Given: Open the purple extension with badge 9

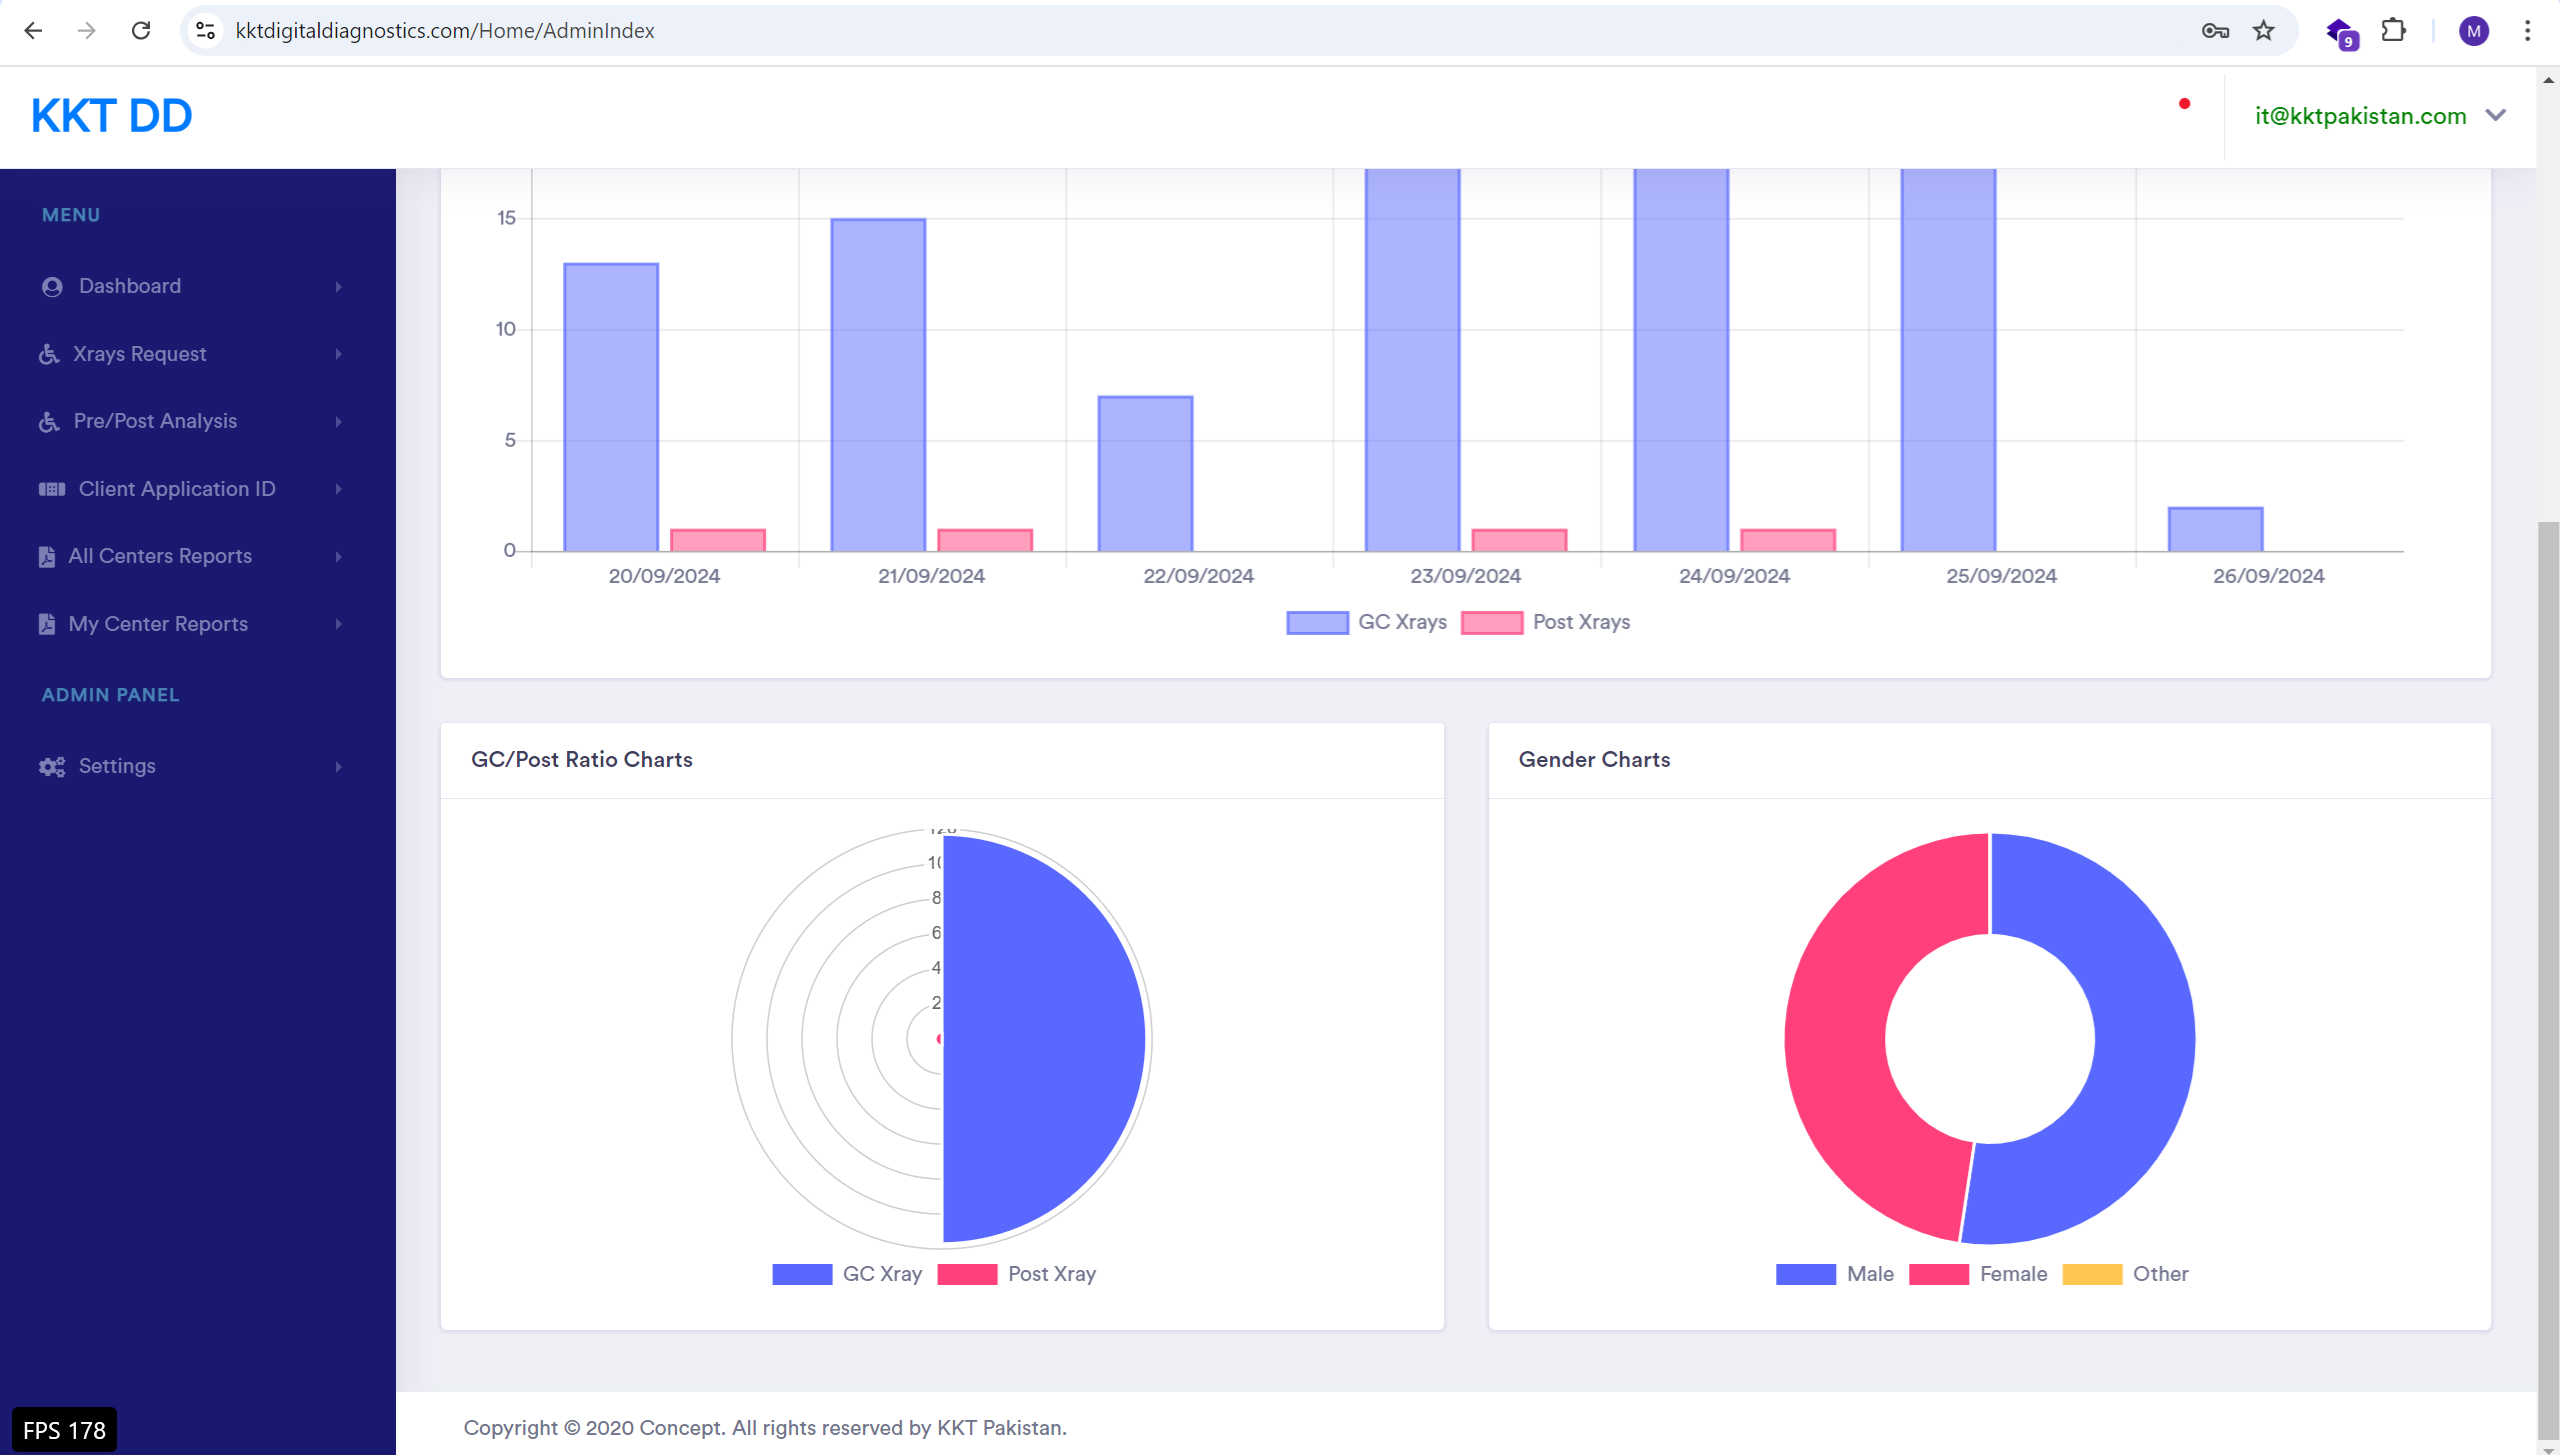Looking at the screenshot, I should [x=2342, y=33].
